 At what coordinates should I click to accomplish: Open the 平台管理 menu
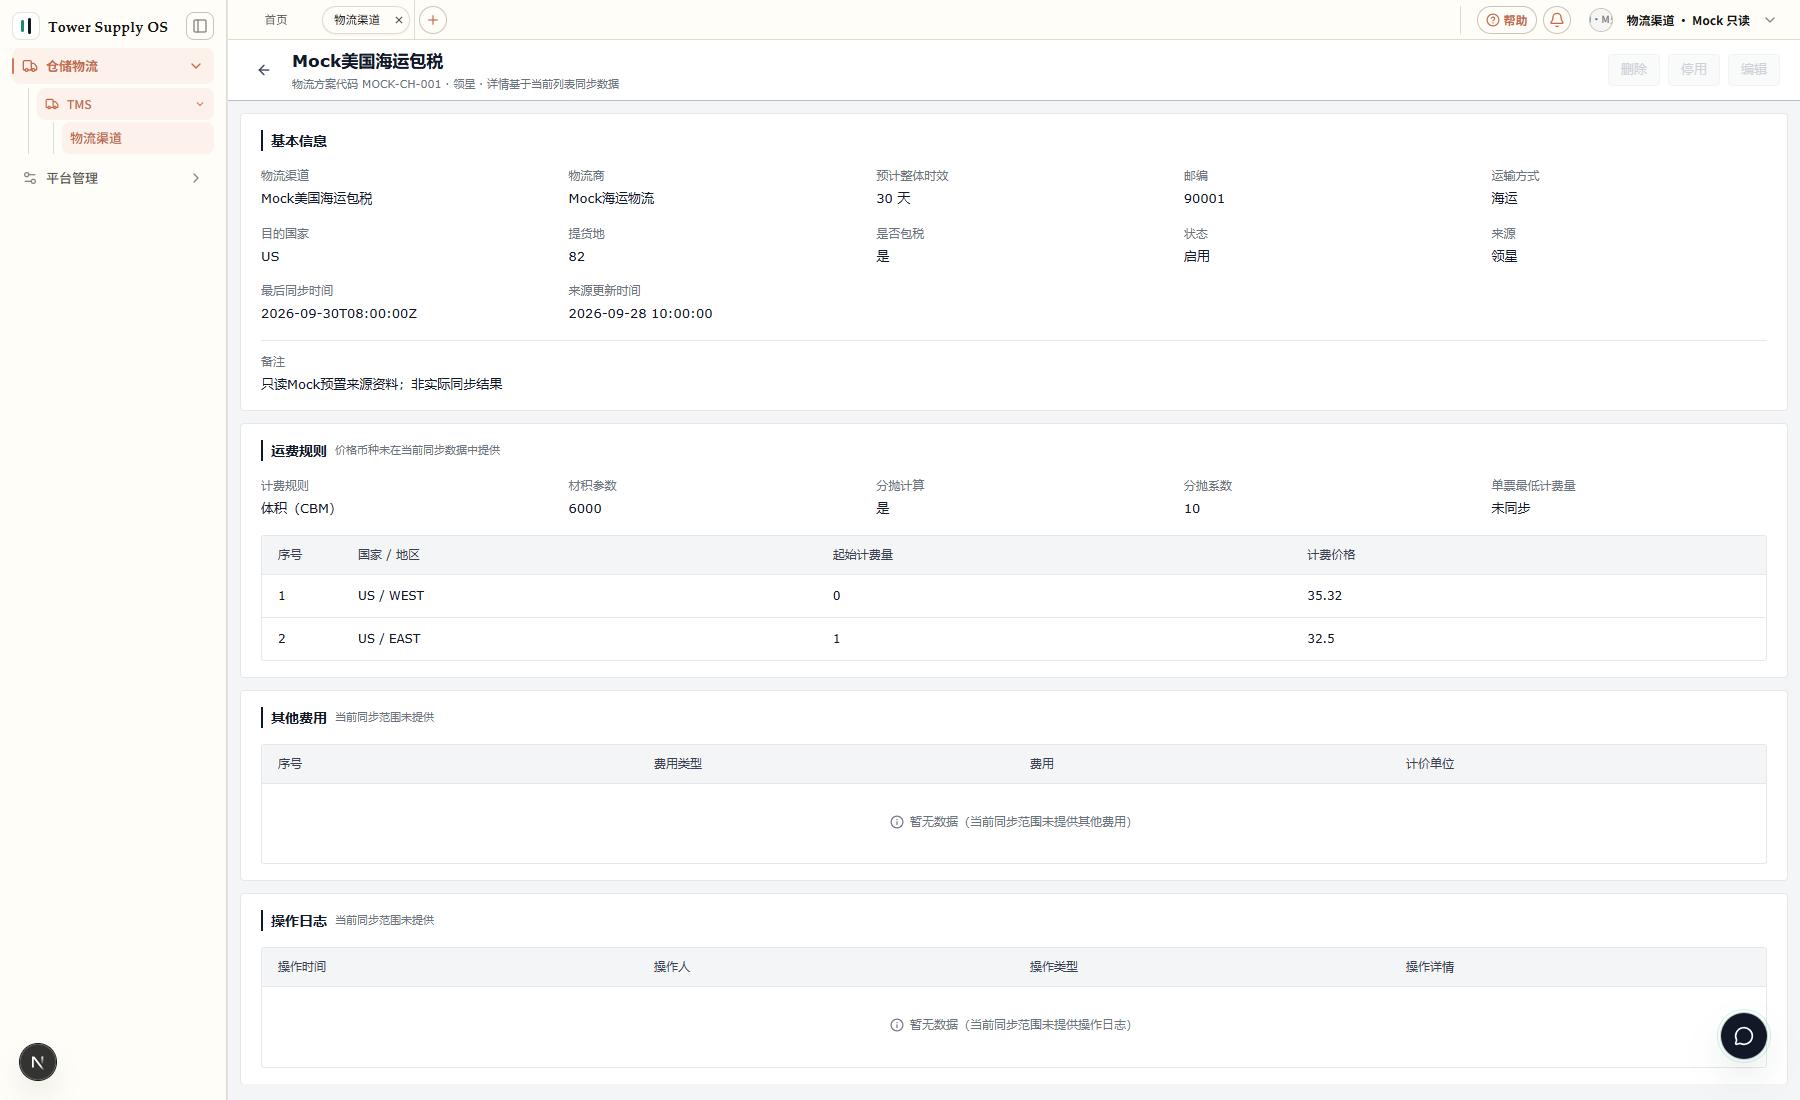pos(113,178)
